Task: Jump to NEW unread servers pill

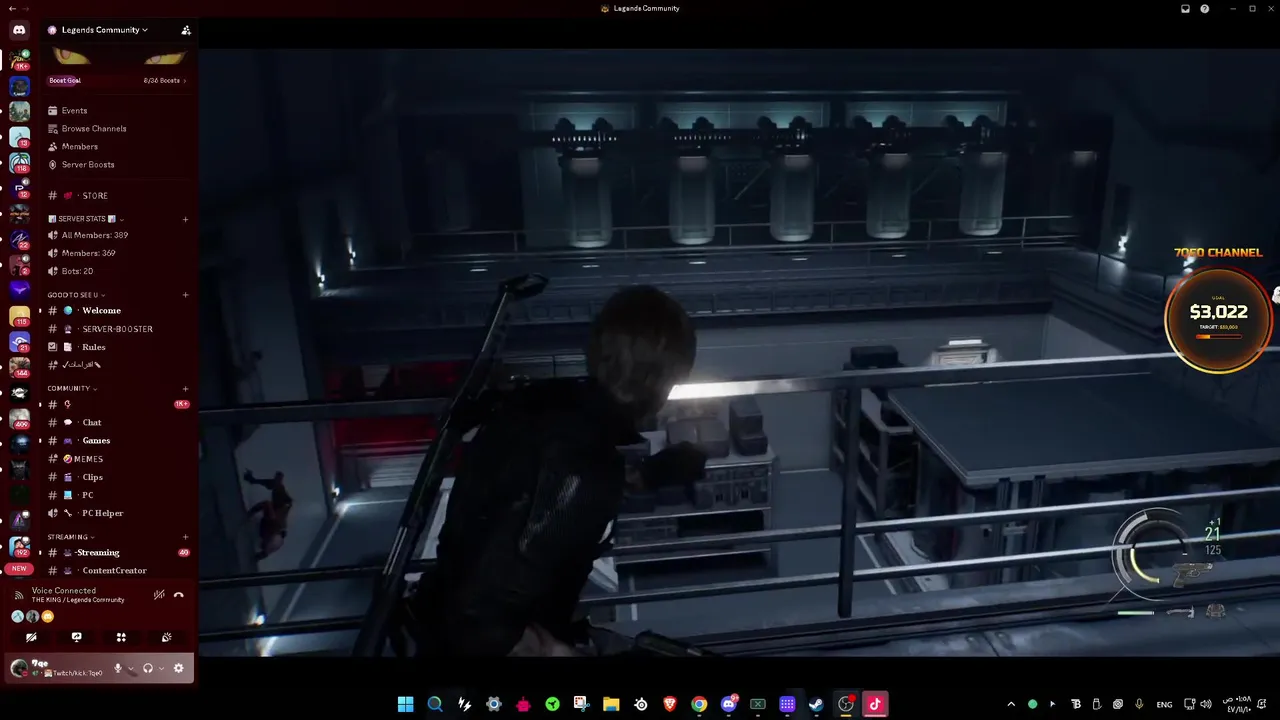Action: click(x=19, y=568)
